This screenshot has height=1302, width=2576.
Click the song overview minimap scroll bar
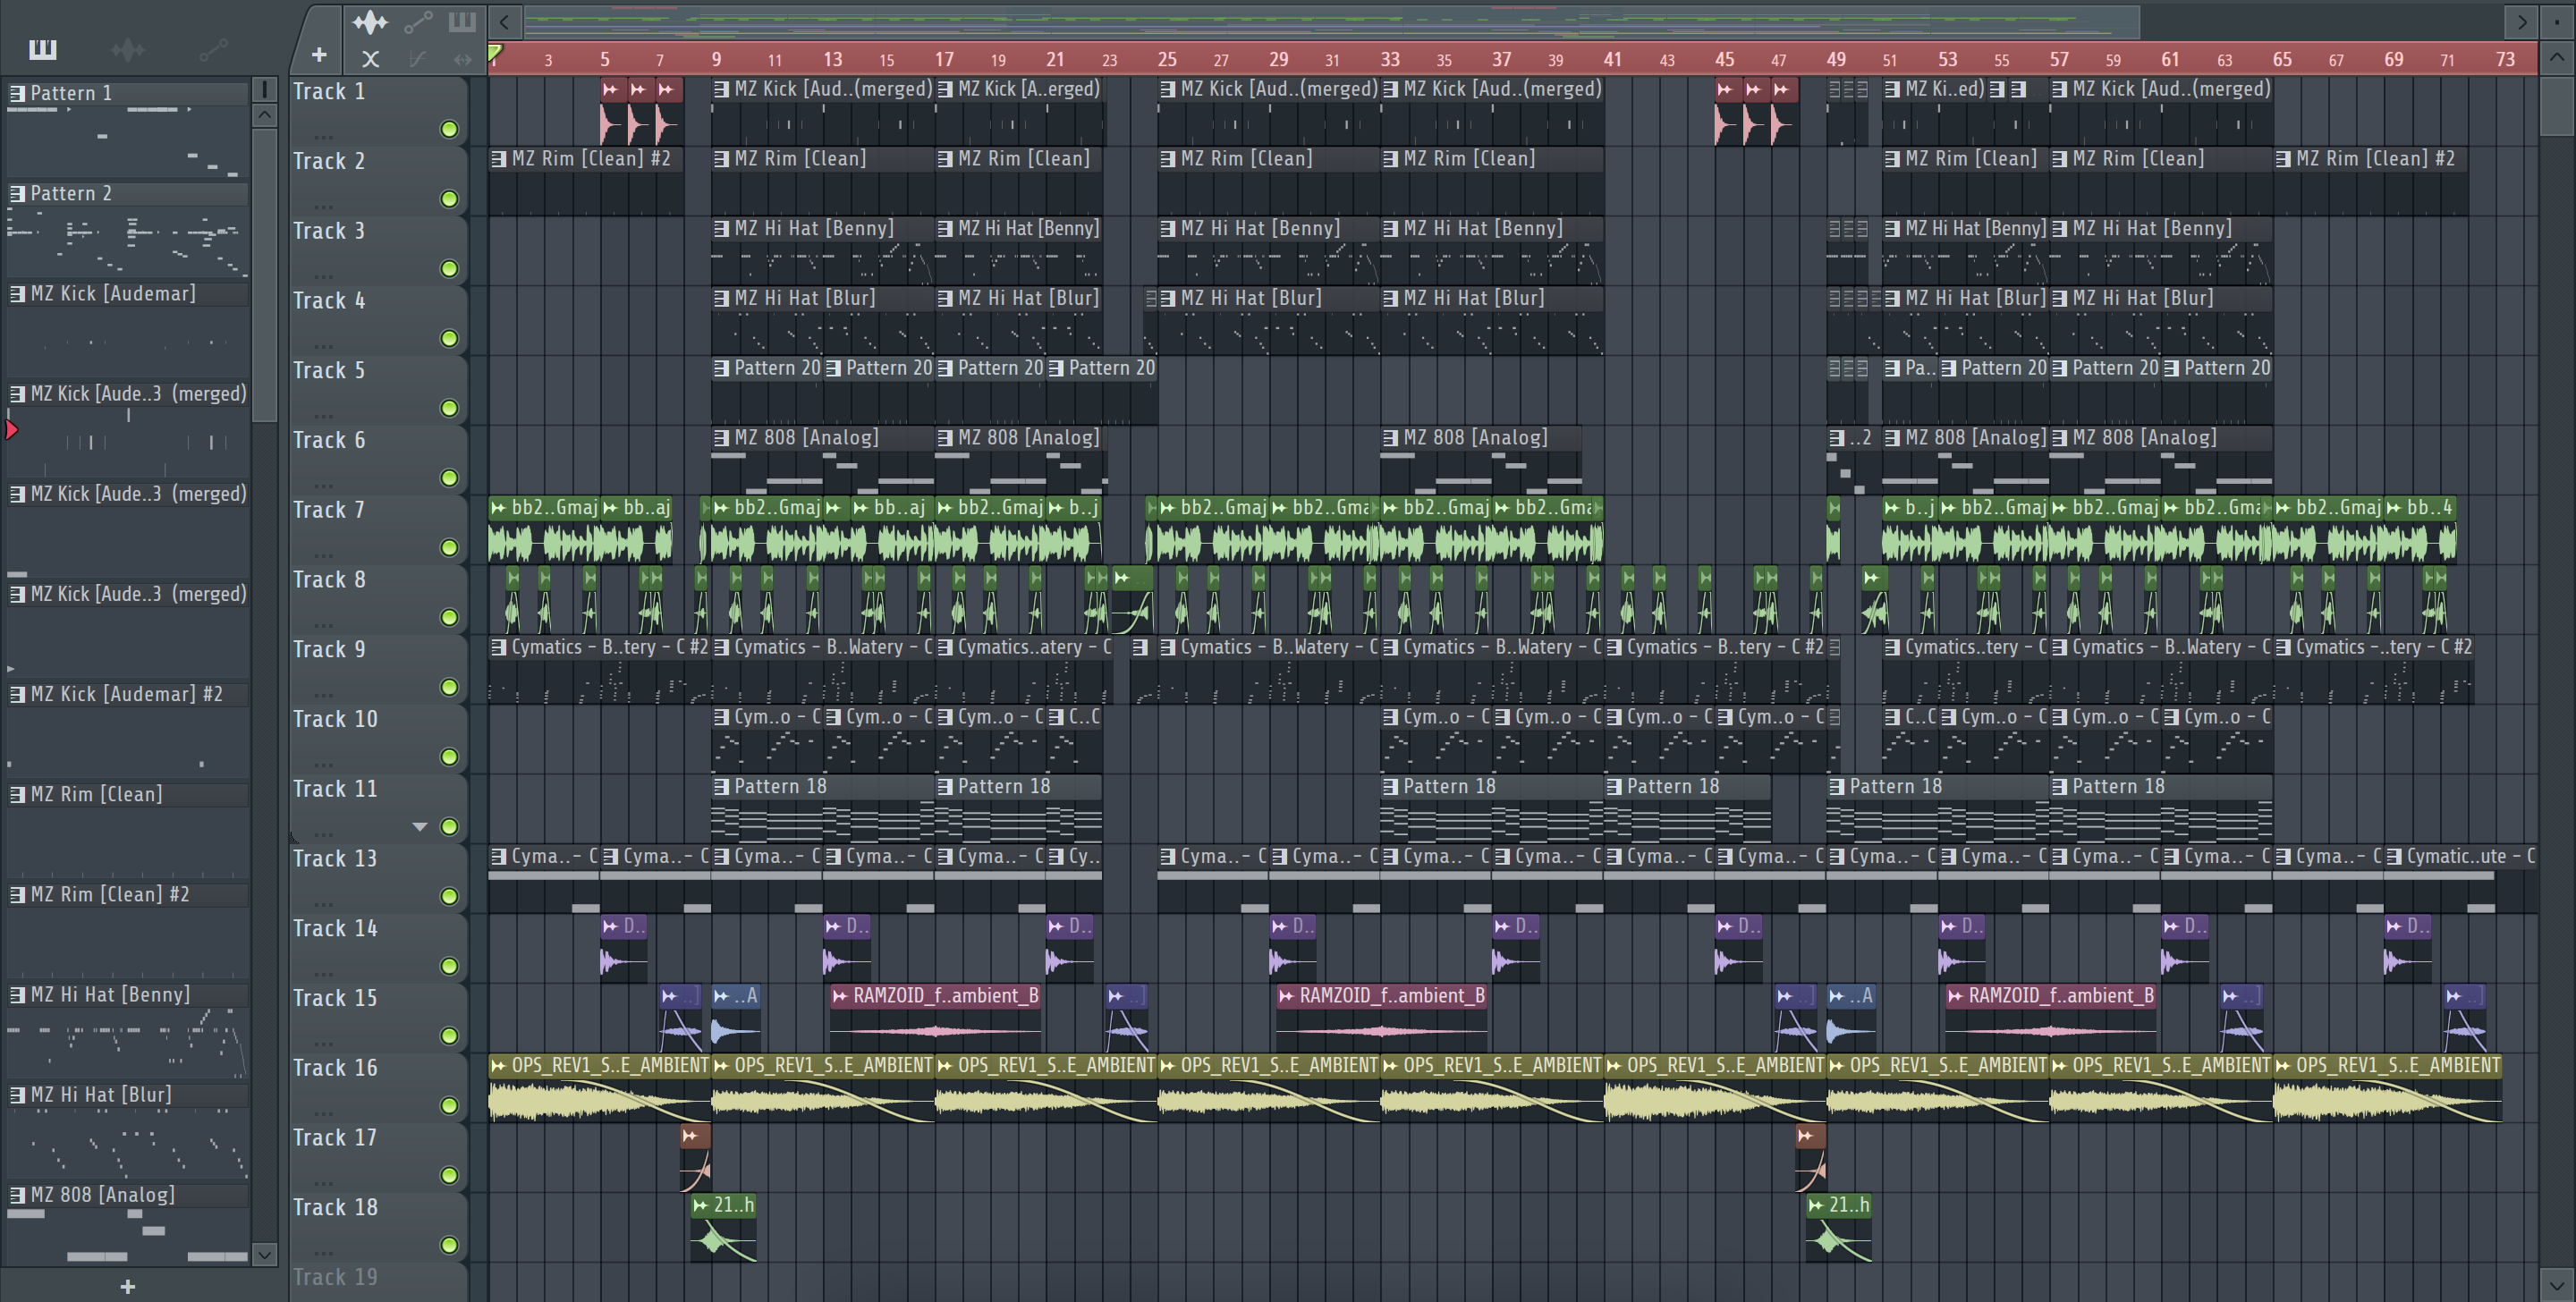(x=1332, y=21)
